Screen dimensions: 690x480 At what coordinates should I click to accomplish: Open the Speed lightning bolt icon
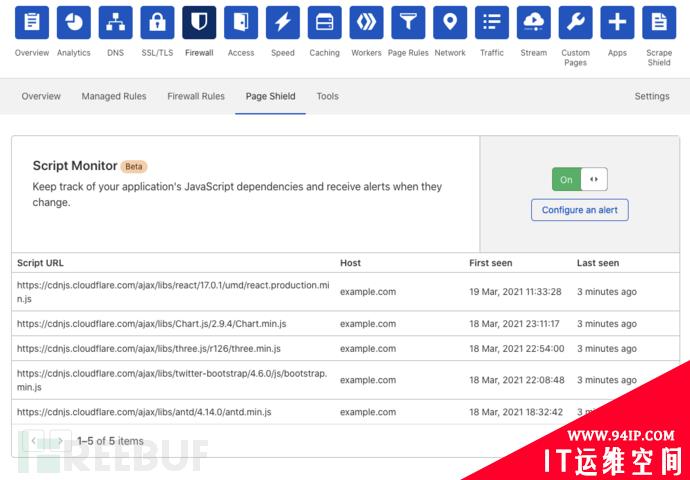click(283, 22)
